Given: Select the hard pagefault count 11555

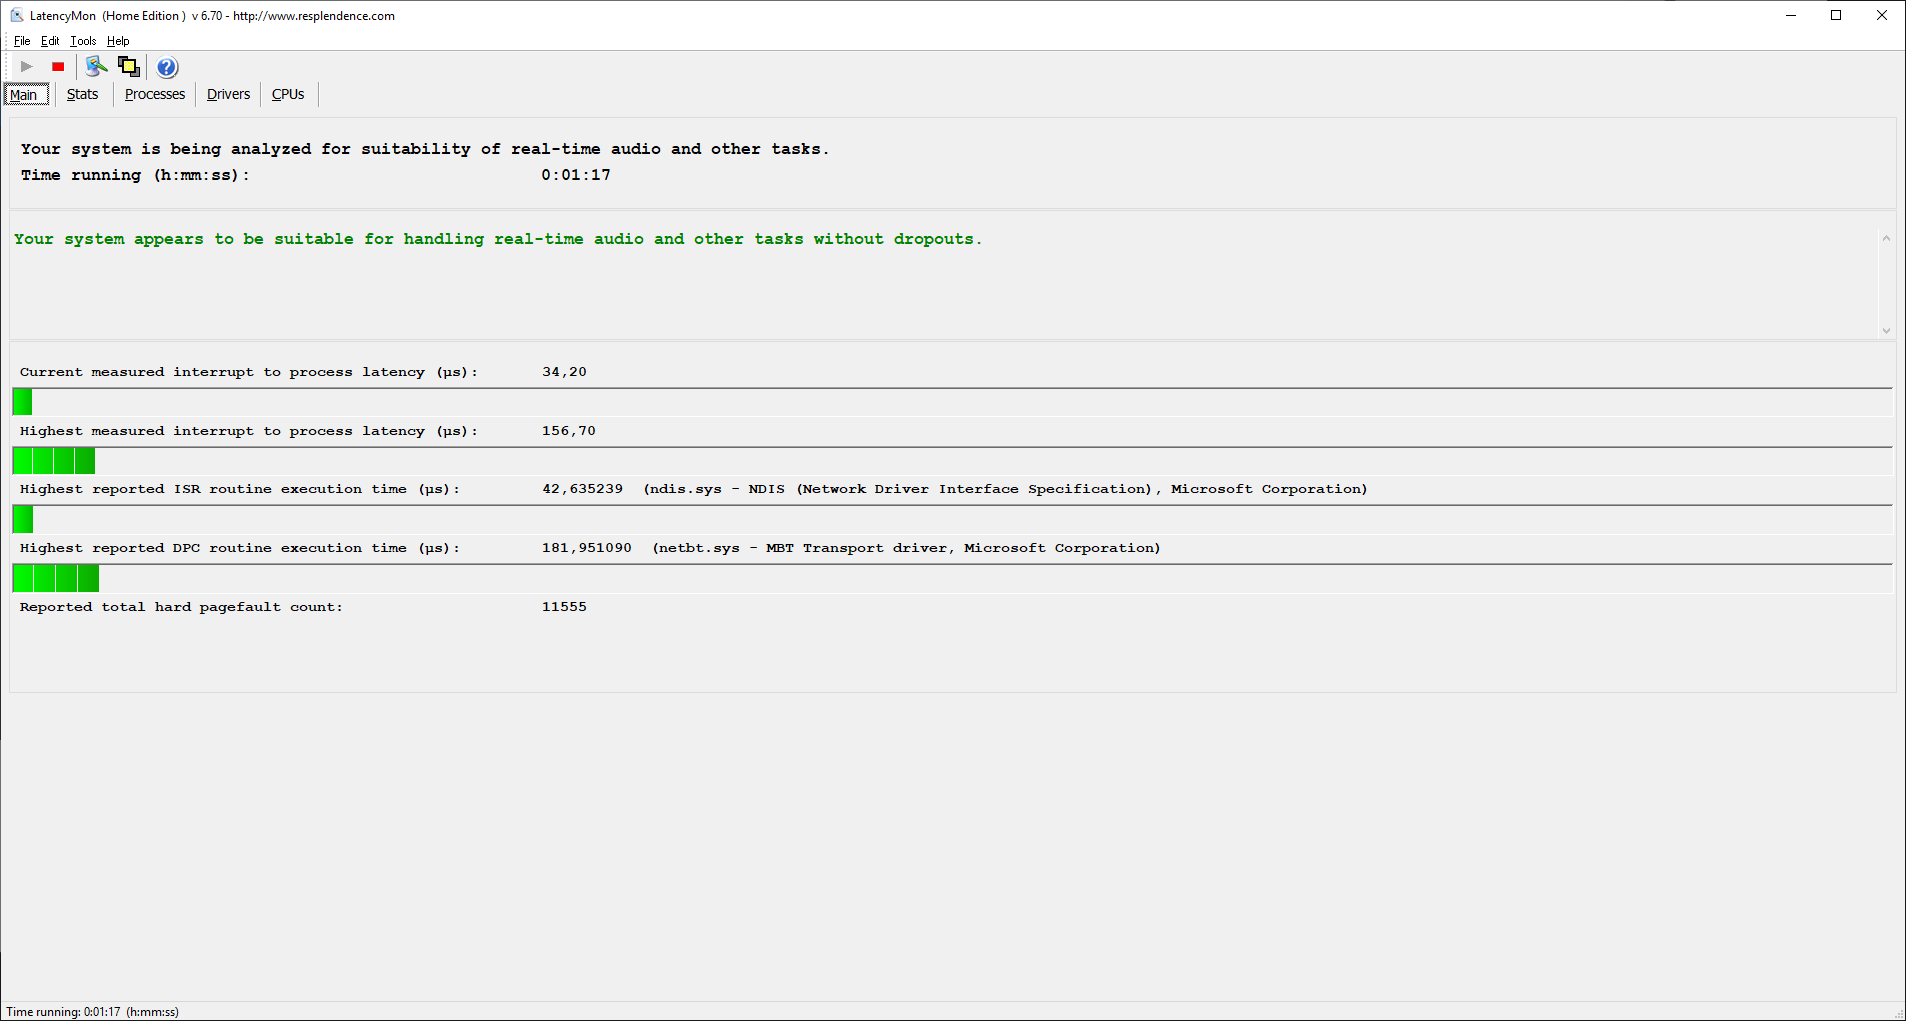Looking at the screenshot, I should [x=564, y=607].
